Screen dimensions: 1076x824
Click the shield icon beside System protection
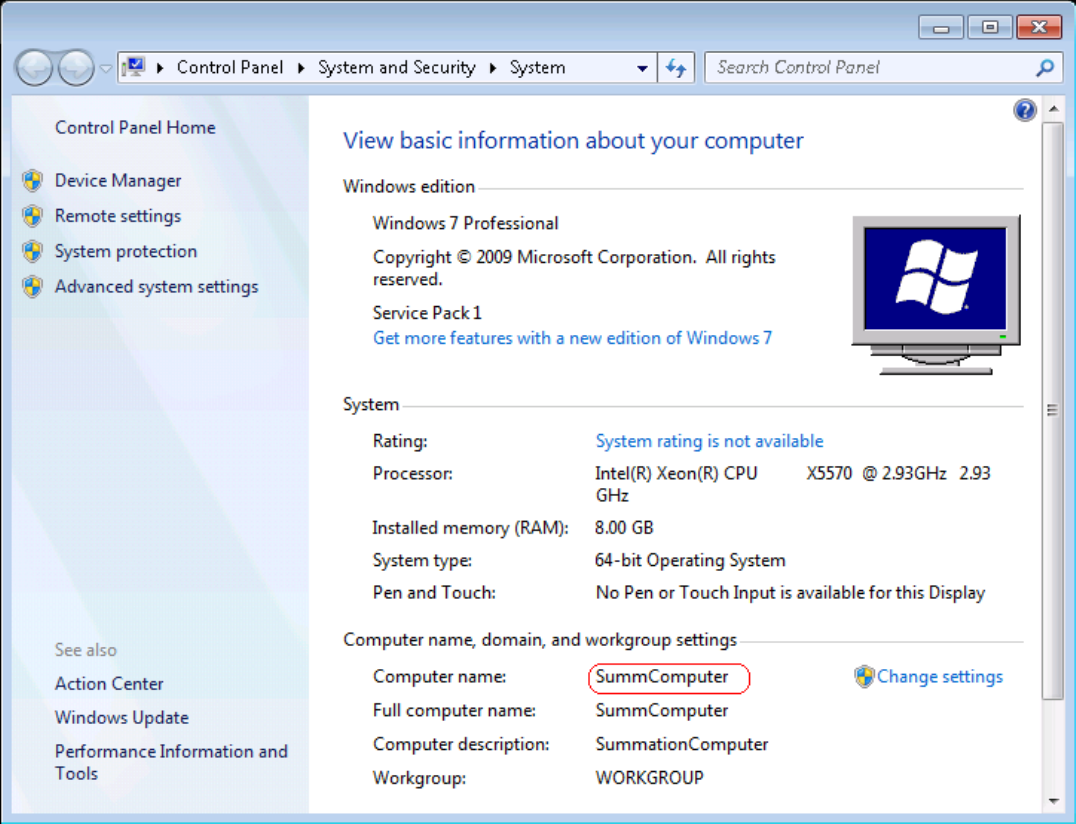pyautogui.click(x=32, y=251)
